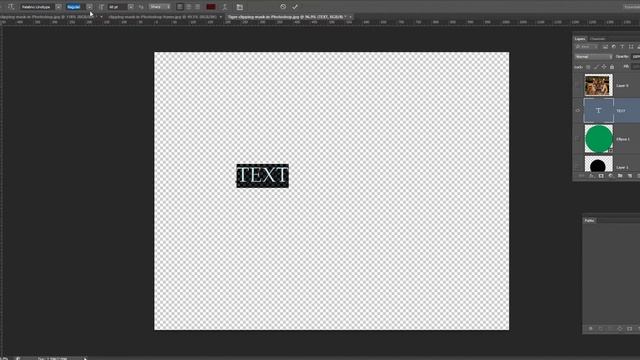Click the font size icon in options bar
This screenshot has width=640, height=360.
pyautogui.click(x=101, y=7)
